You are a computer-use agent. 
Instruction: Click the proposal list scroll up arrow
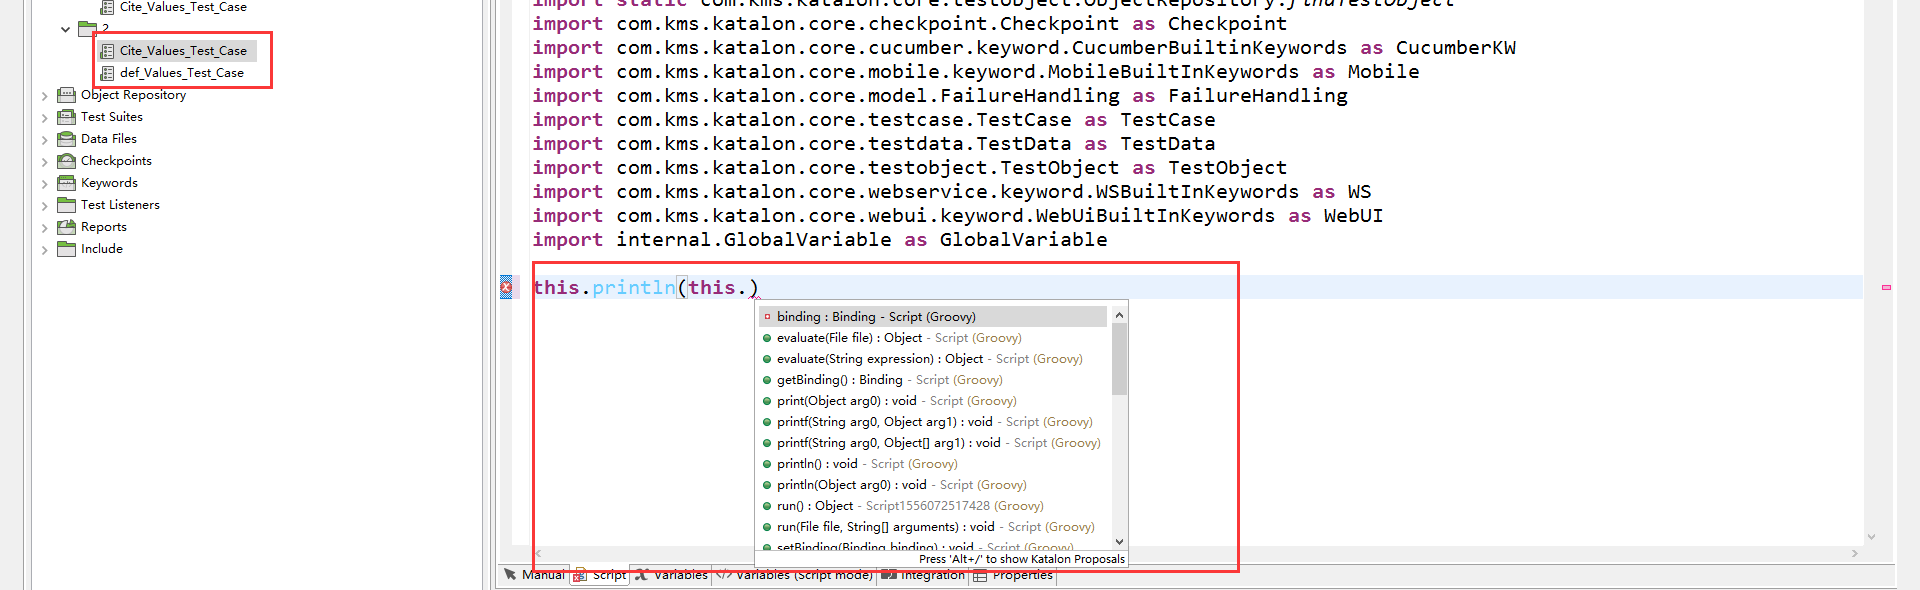1119,315
